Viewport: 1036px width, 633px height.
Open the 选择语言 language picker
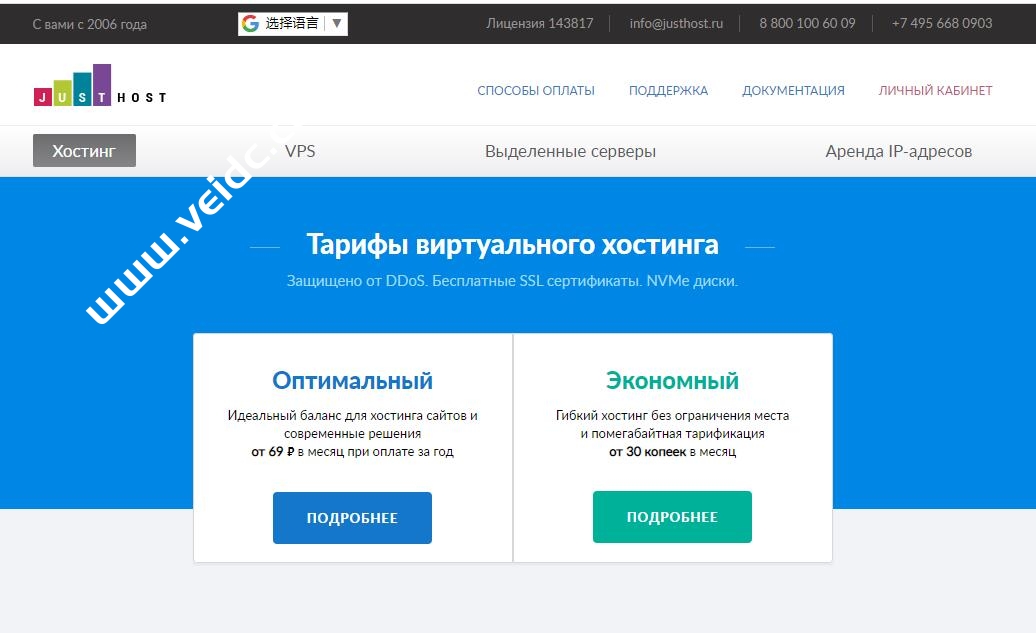(290, 23)
